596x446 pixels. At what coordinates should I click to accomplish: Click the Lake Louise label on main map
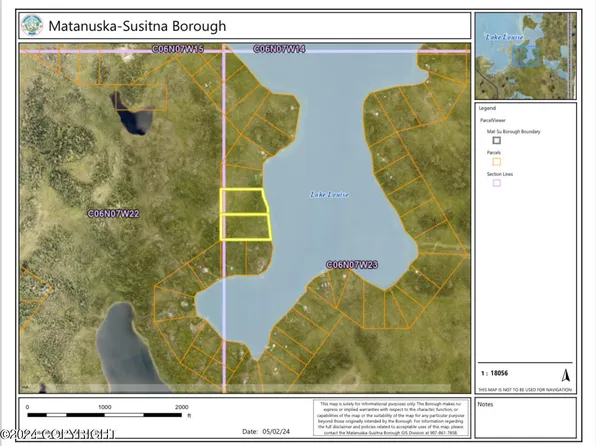329,195
